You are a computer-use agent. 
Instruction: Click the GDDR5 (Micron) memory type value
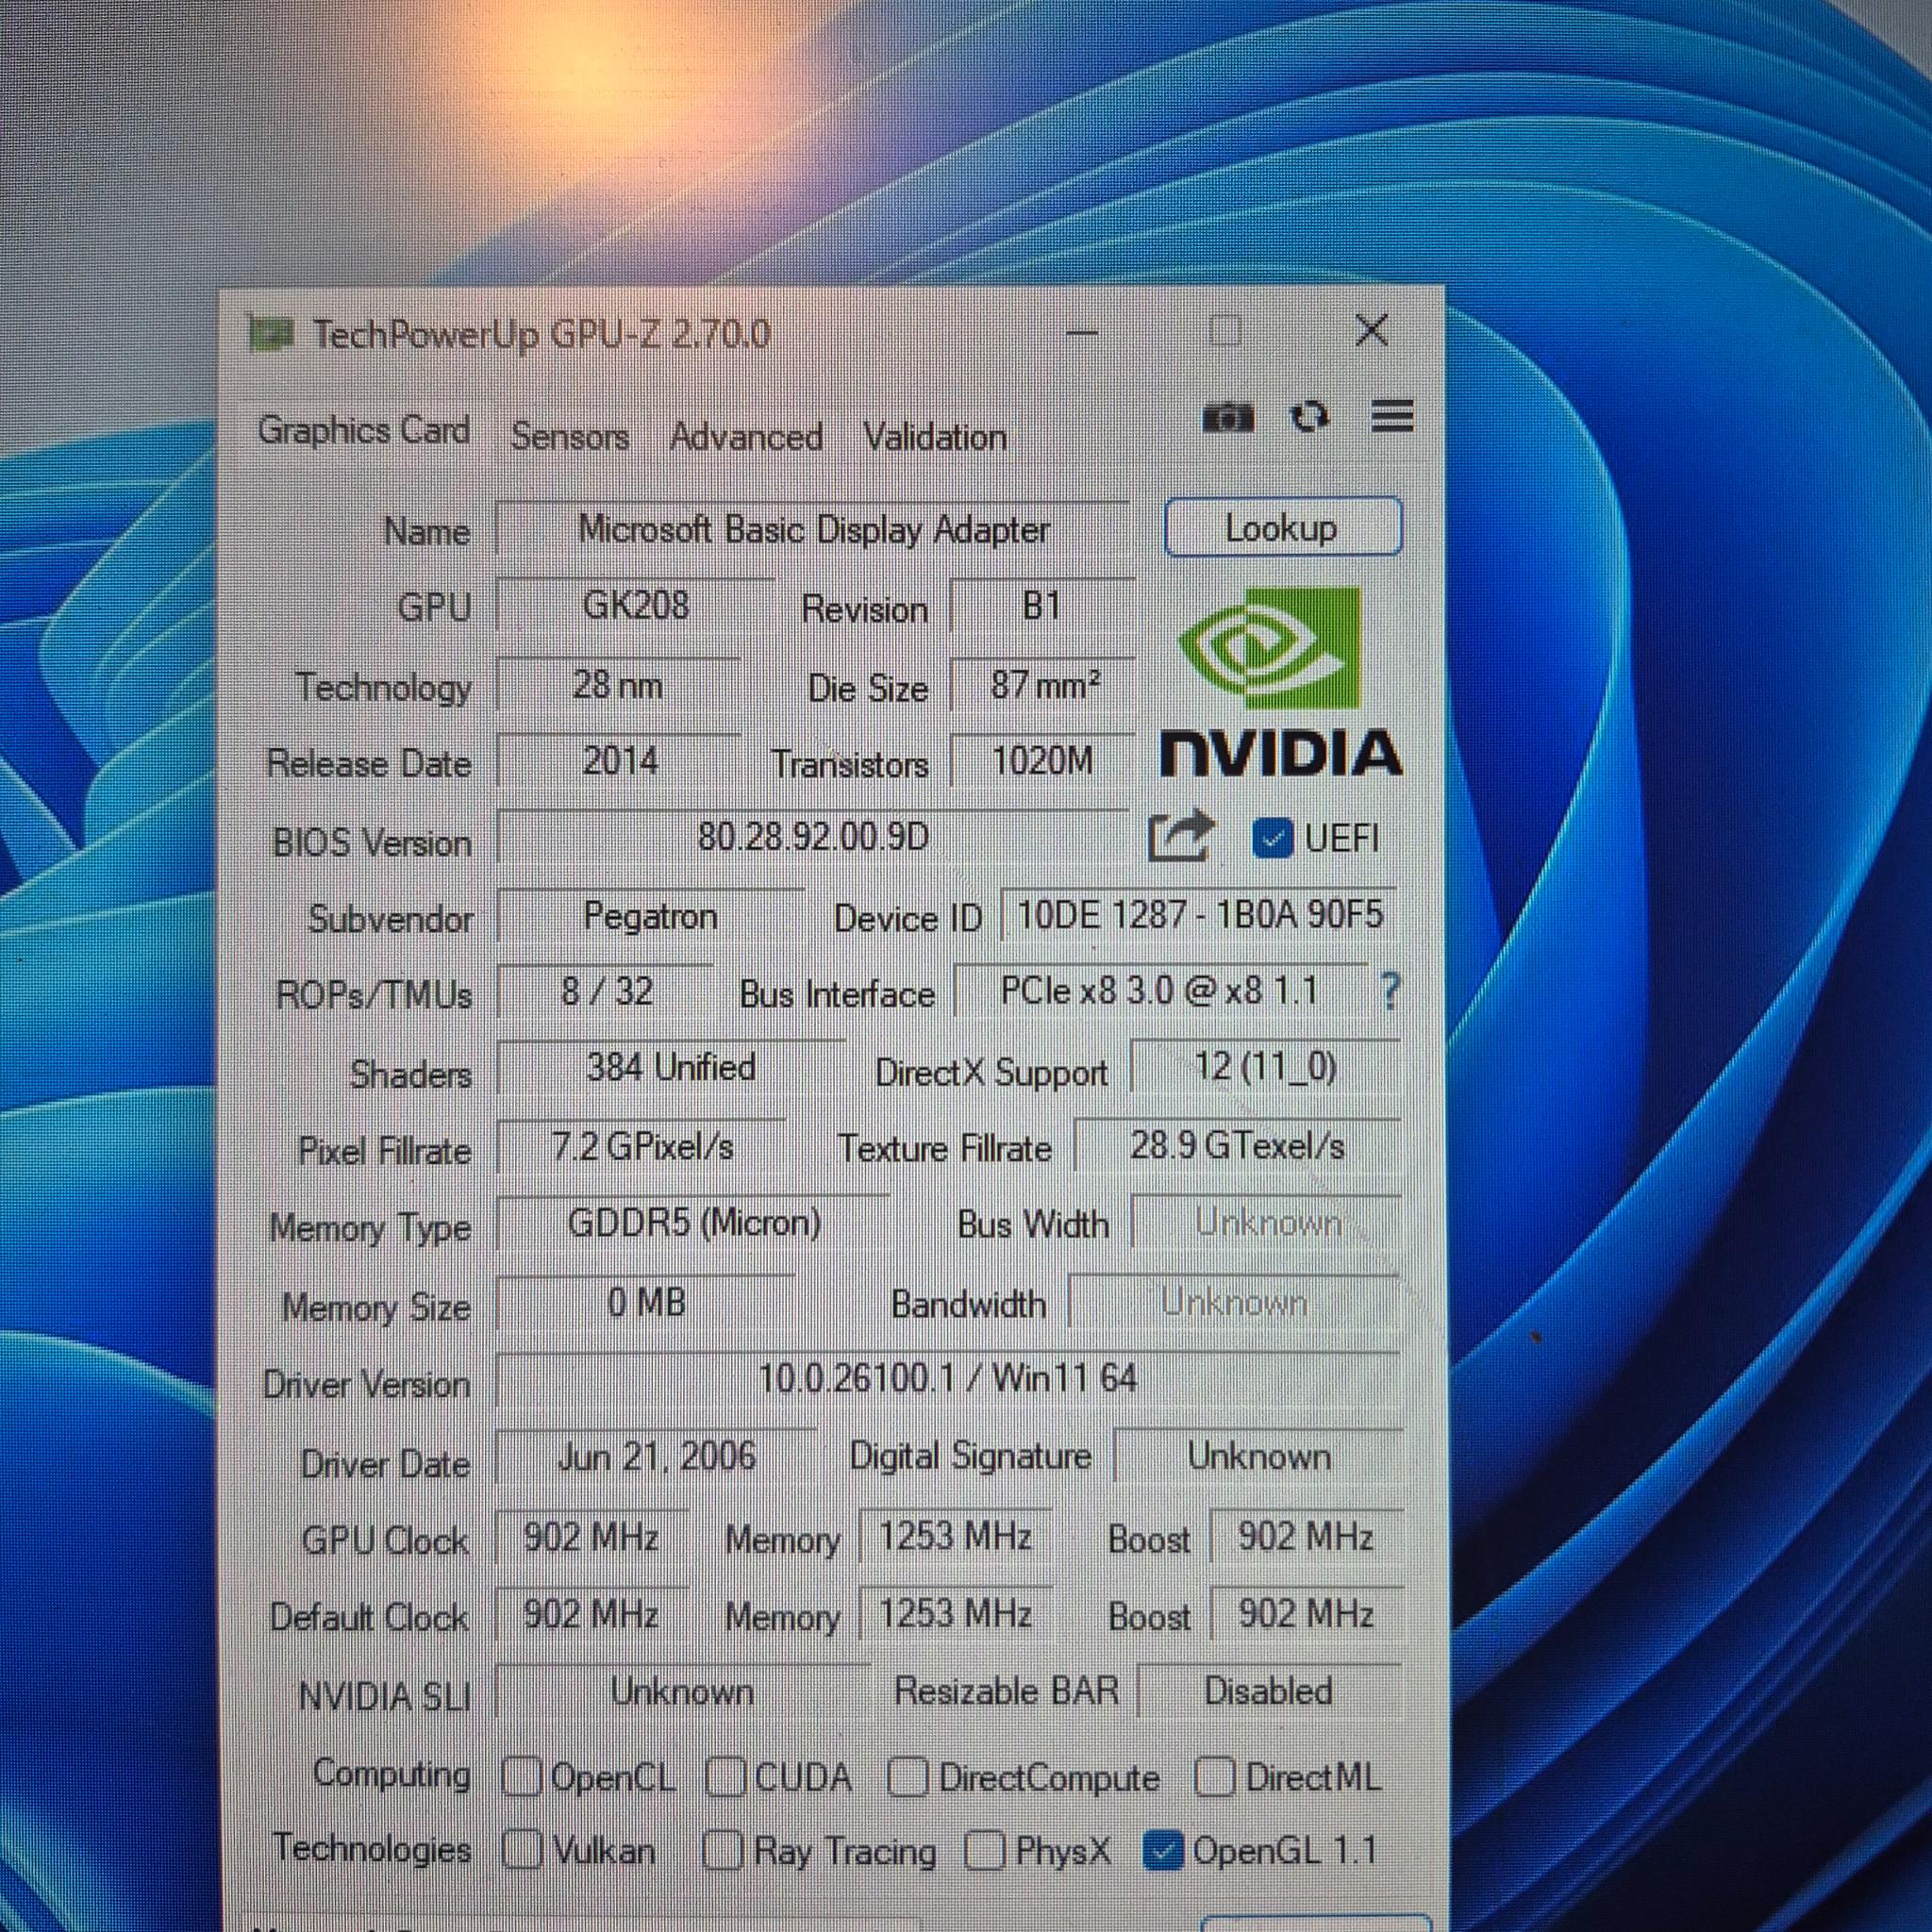(x=693, y=1222)
